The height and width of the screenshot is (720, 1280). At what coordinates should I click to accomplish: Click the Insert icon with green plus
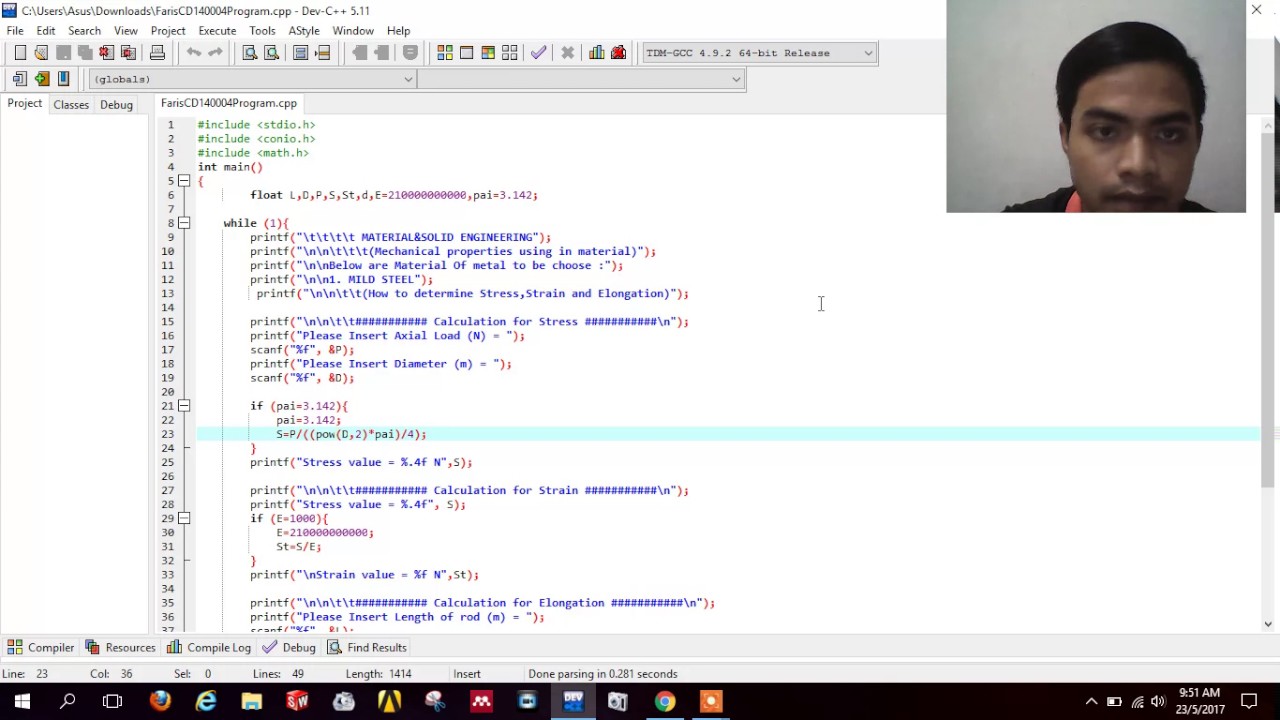(41, 79)
